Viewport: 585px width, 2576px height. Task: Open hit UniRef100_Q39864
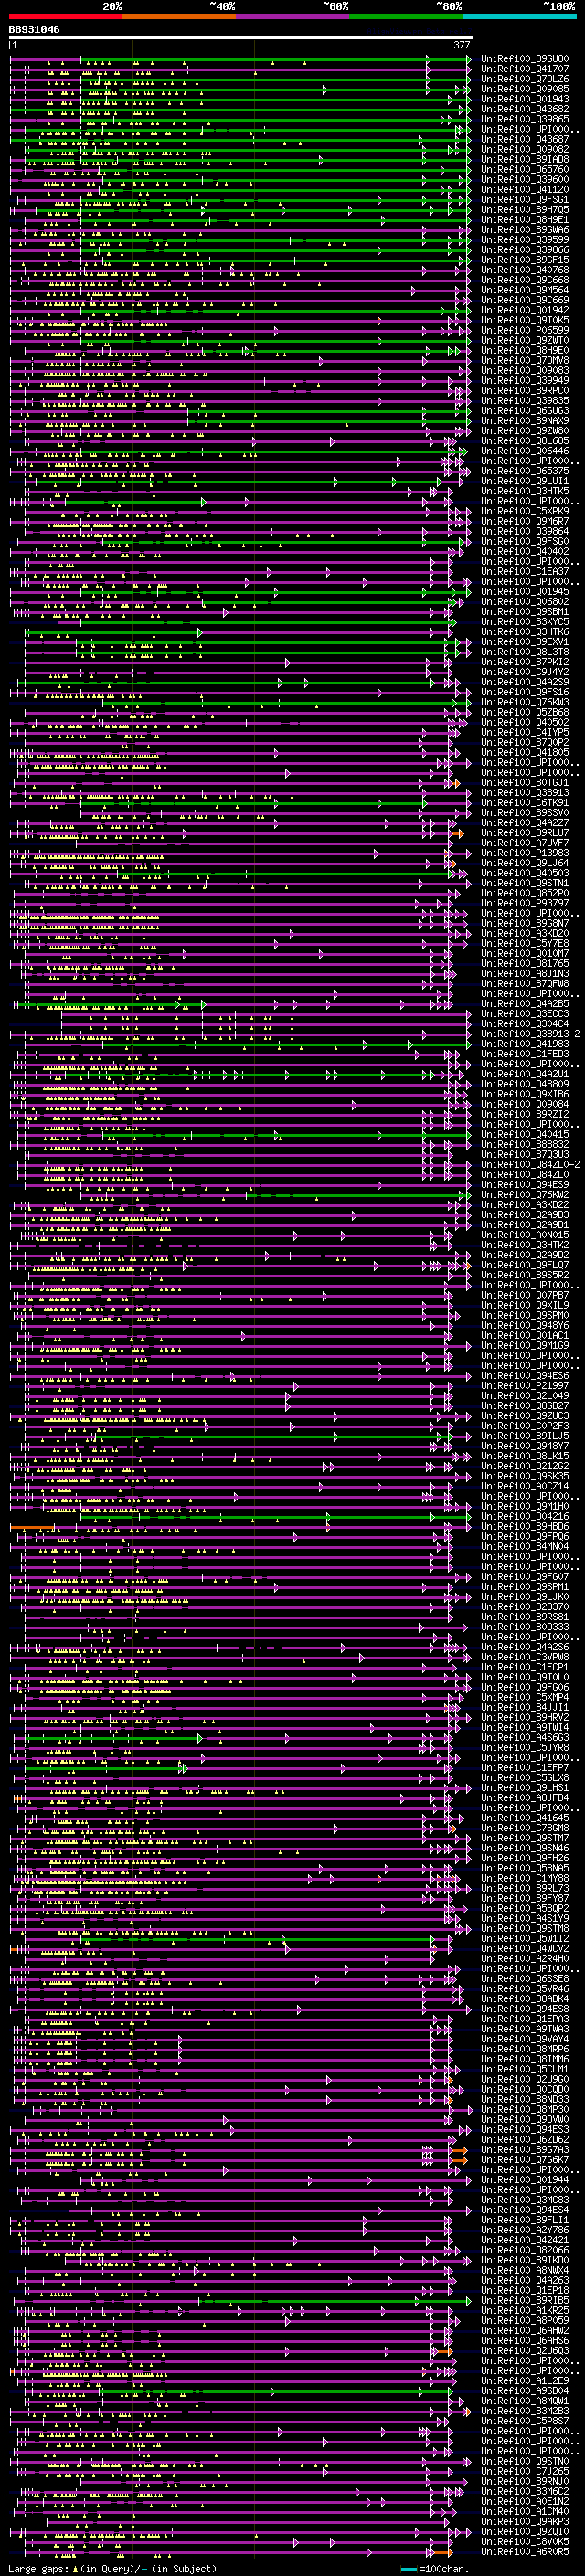[525, 531]
